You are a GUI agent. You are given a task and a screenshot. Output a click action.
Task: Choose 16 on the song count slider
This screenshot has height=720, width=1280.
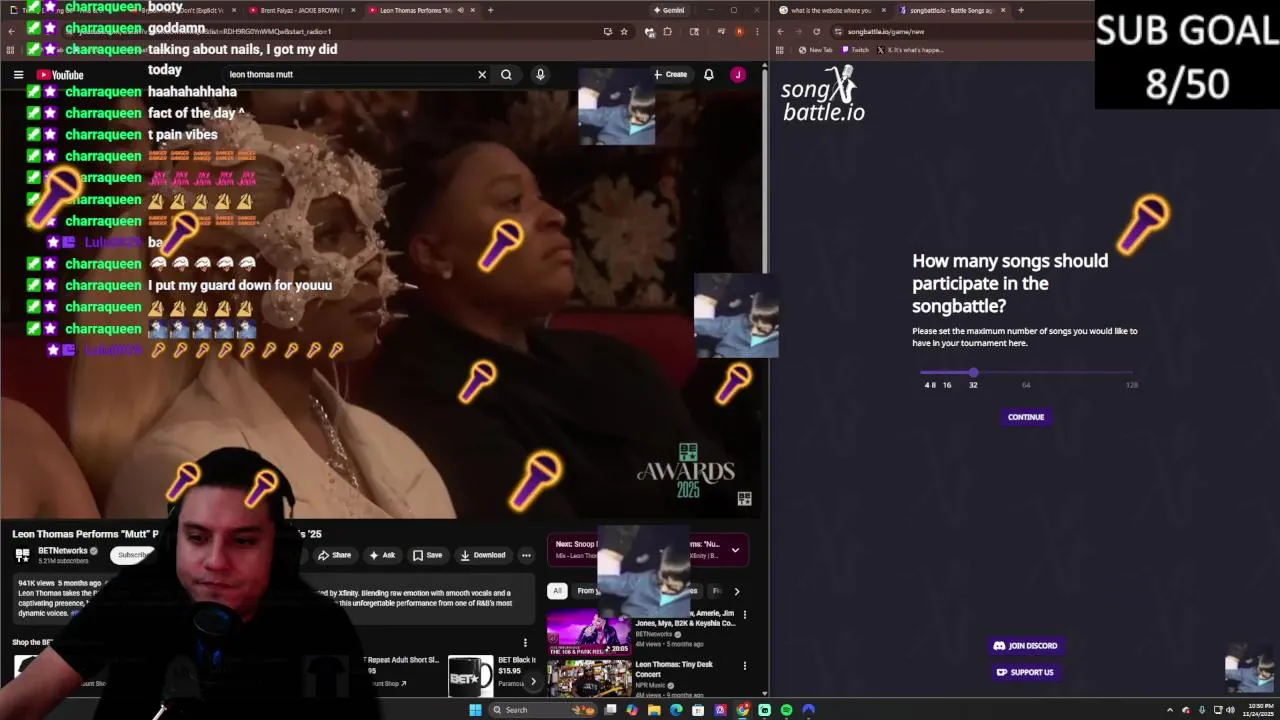pyautogui.click(x=947, y=384)
